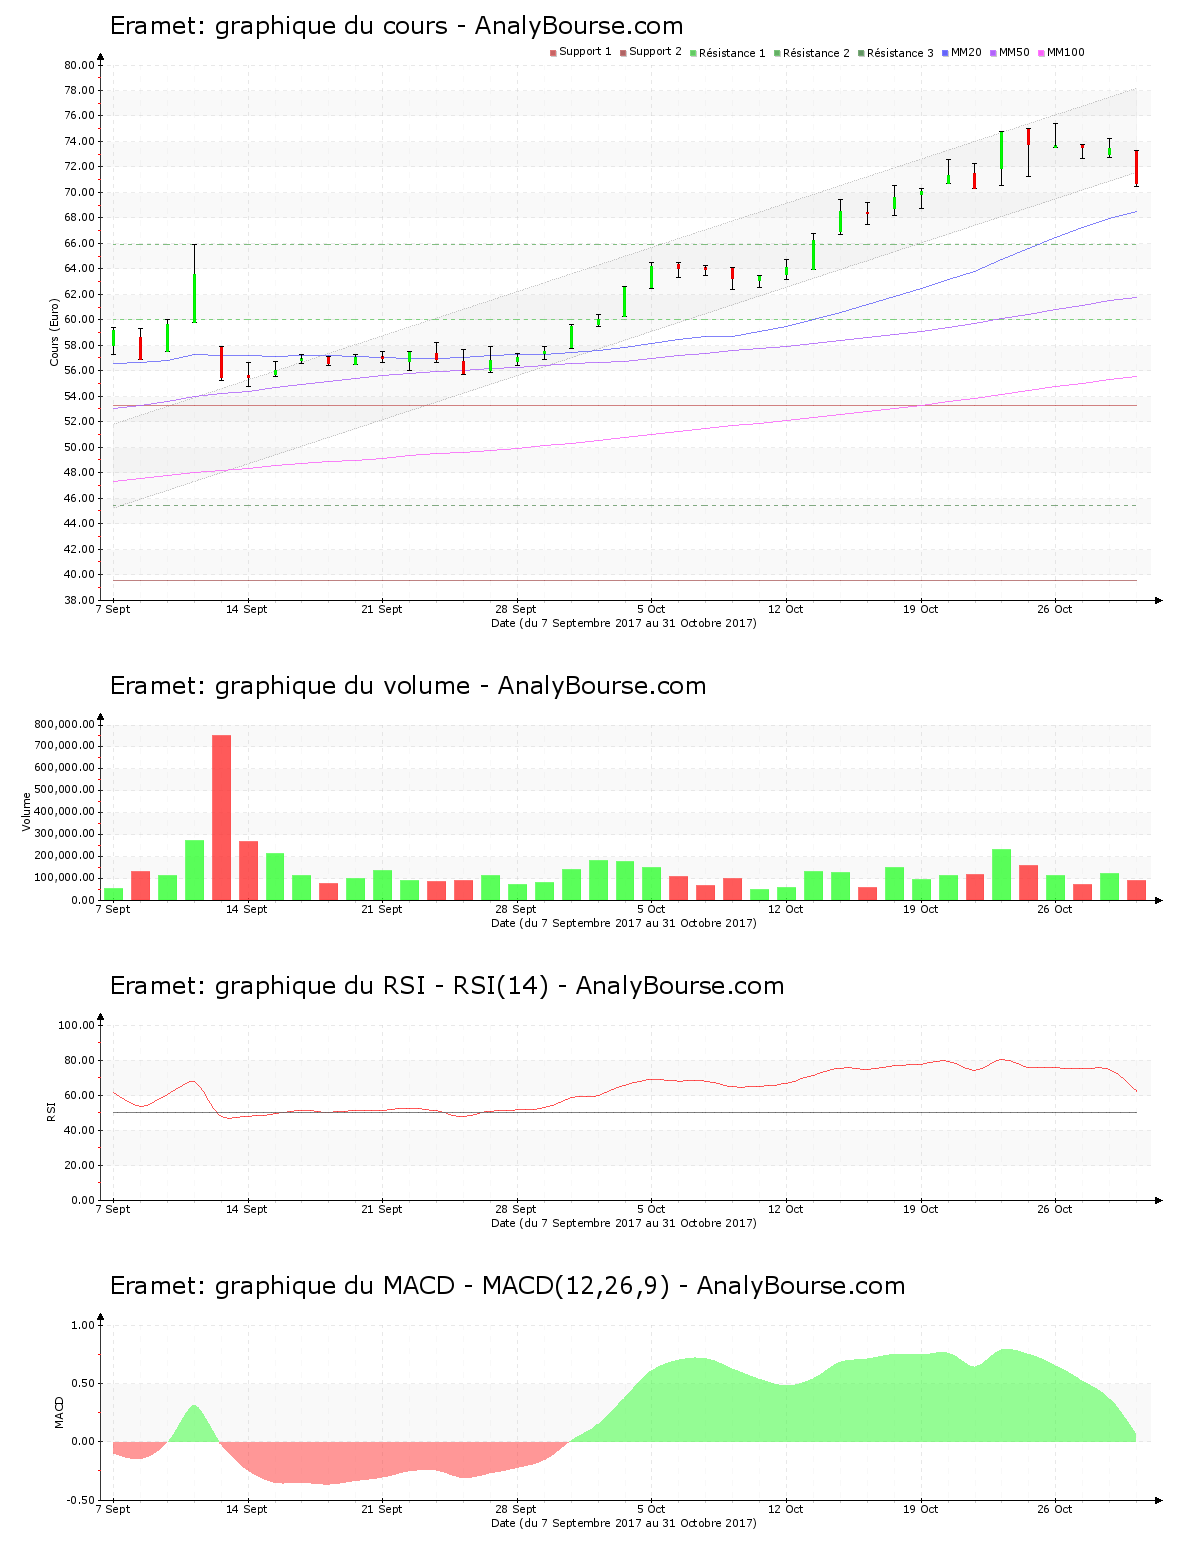Click 100.00 on the RSI axis

(76, 1026)
